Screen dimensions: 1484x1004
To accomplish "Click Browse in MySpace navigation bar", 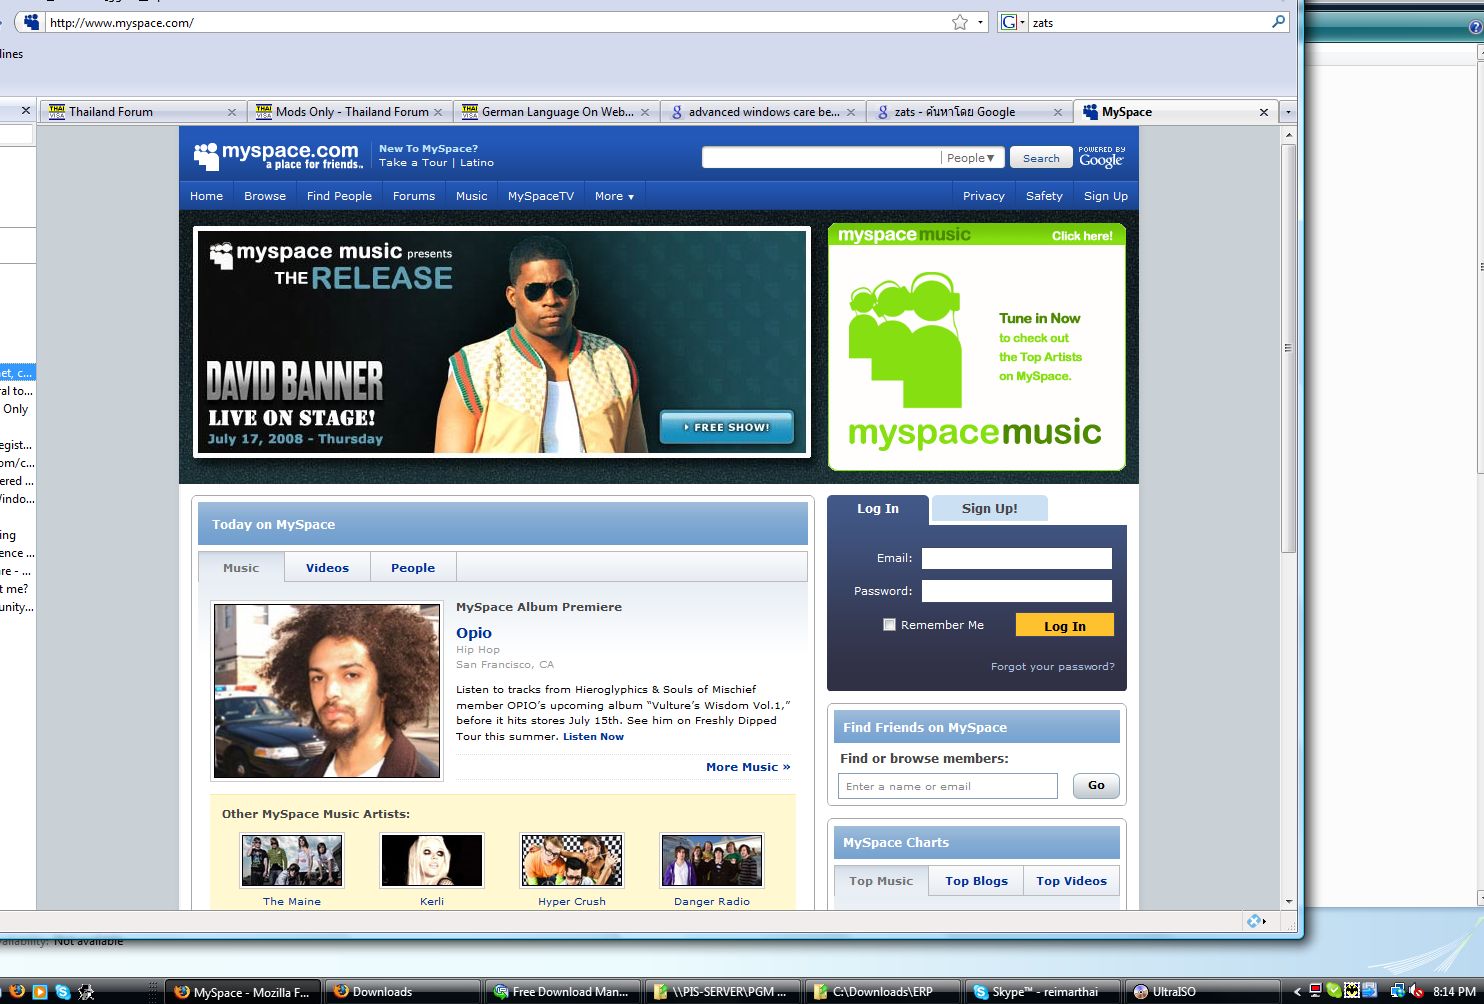I will click(265, 196).
